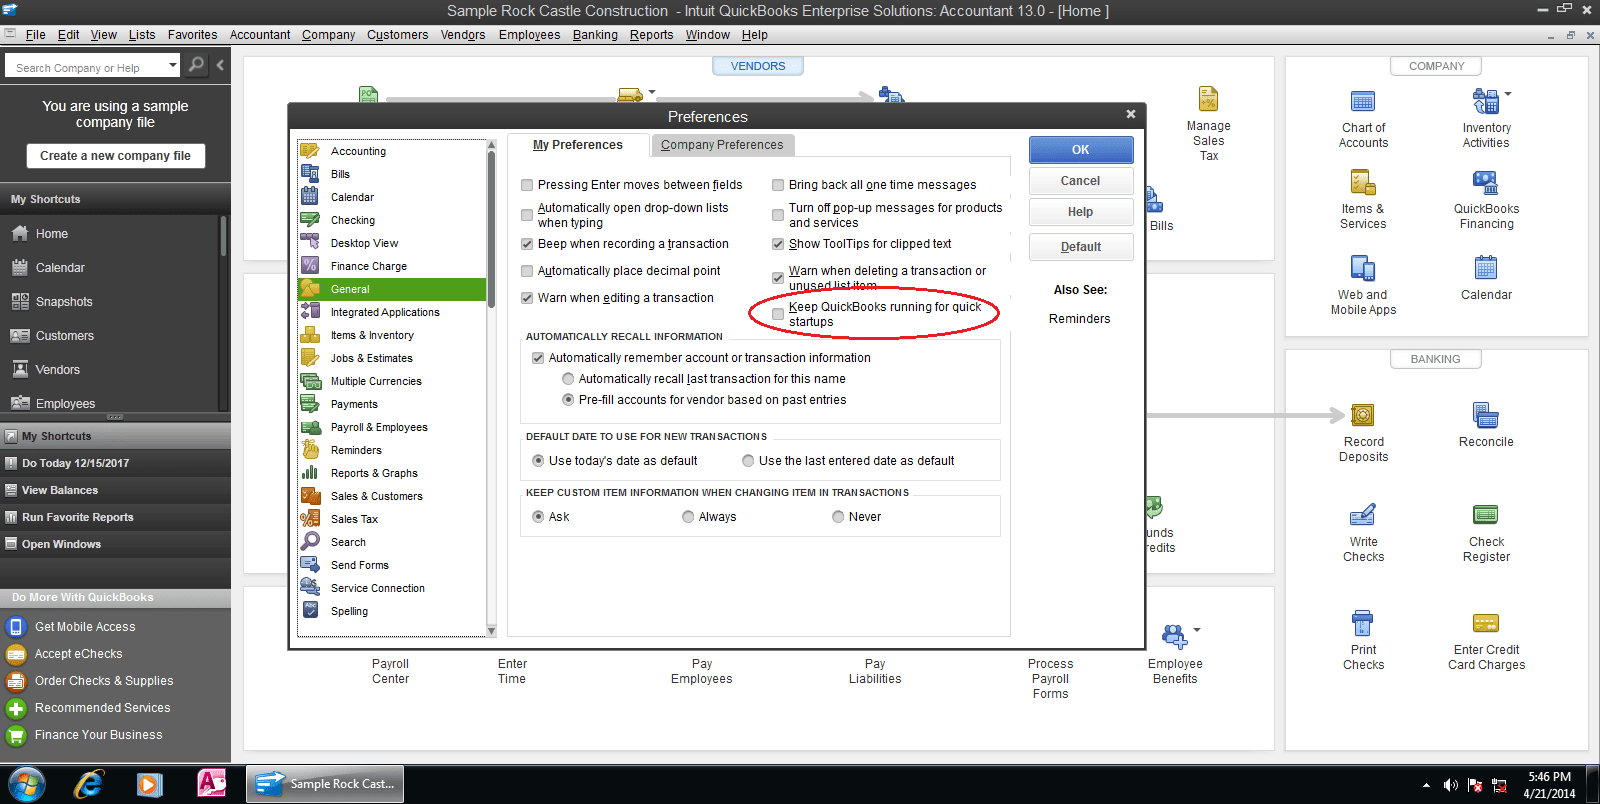The image size is (1600, 804).
Task: Select Always for custom item information
Action: (x=688, y=517)
